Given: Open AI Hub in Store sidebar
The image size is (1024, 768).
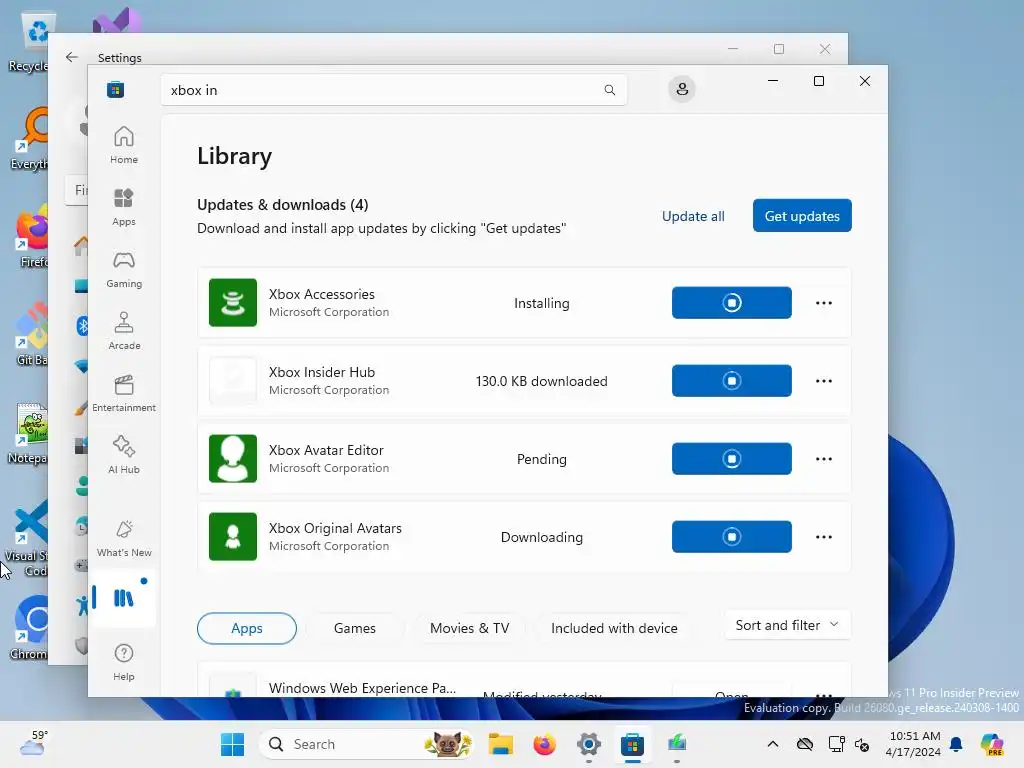Looking at the screenshot, I should pyautogui.click(x=123, y=455).
